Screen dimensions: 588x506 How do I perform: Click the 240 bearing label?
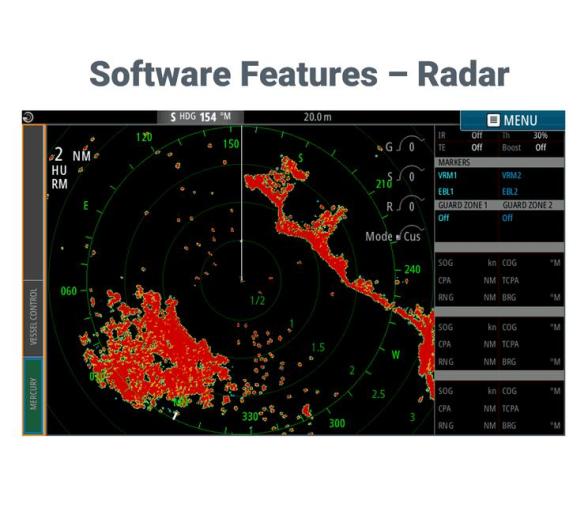point(412,269)
